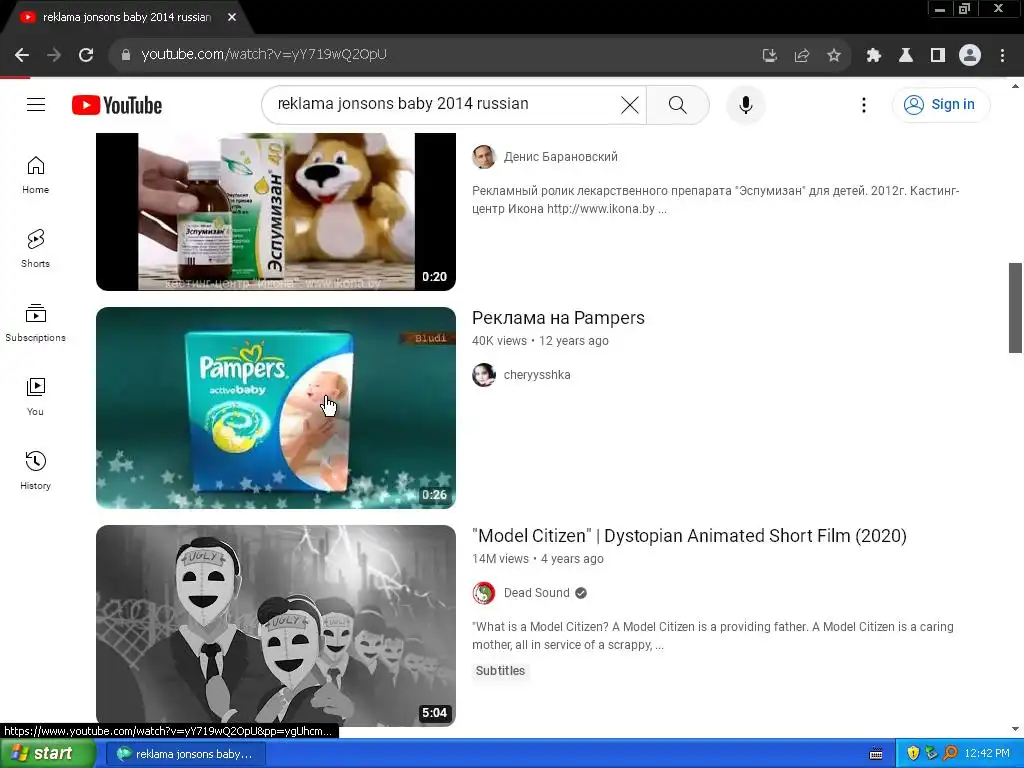Screen dimensions: 1024x768
Task: Click the 14M views 4 years ago text
Action: point(537,559)
